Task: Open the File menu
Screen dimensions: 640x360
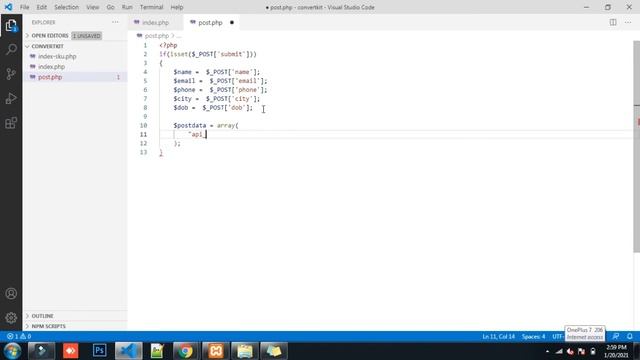Action: 24,7
